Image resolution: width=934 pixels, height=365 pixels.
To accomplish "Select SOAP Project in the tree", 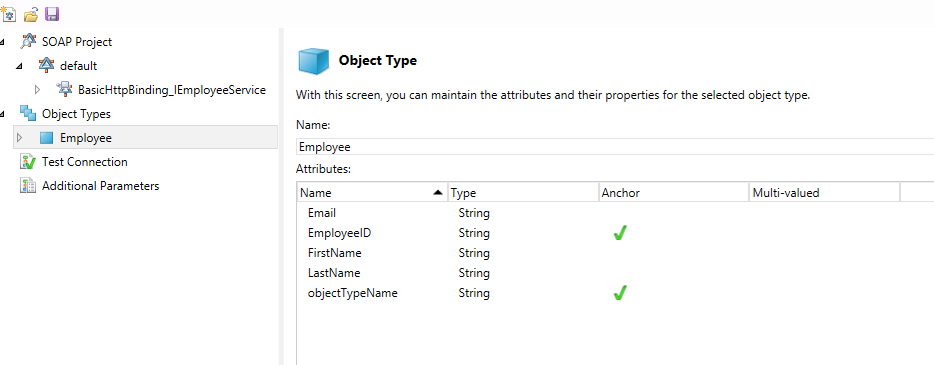I will [x=77, y=42].
